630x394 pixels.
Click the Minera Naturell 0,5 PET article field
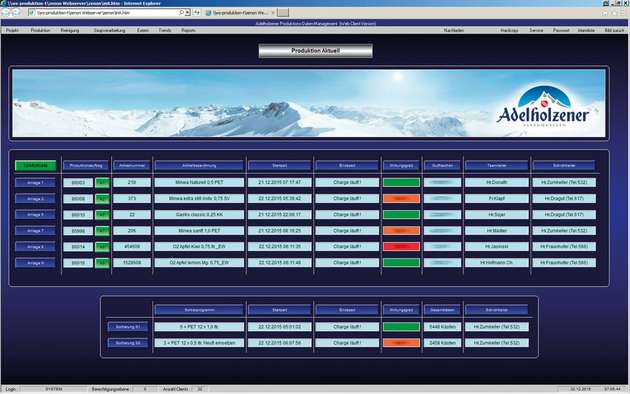pyautogui.click(x=199, y=182)
